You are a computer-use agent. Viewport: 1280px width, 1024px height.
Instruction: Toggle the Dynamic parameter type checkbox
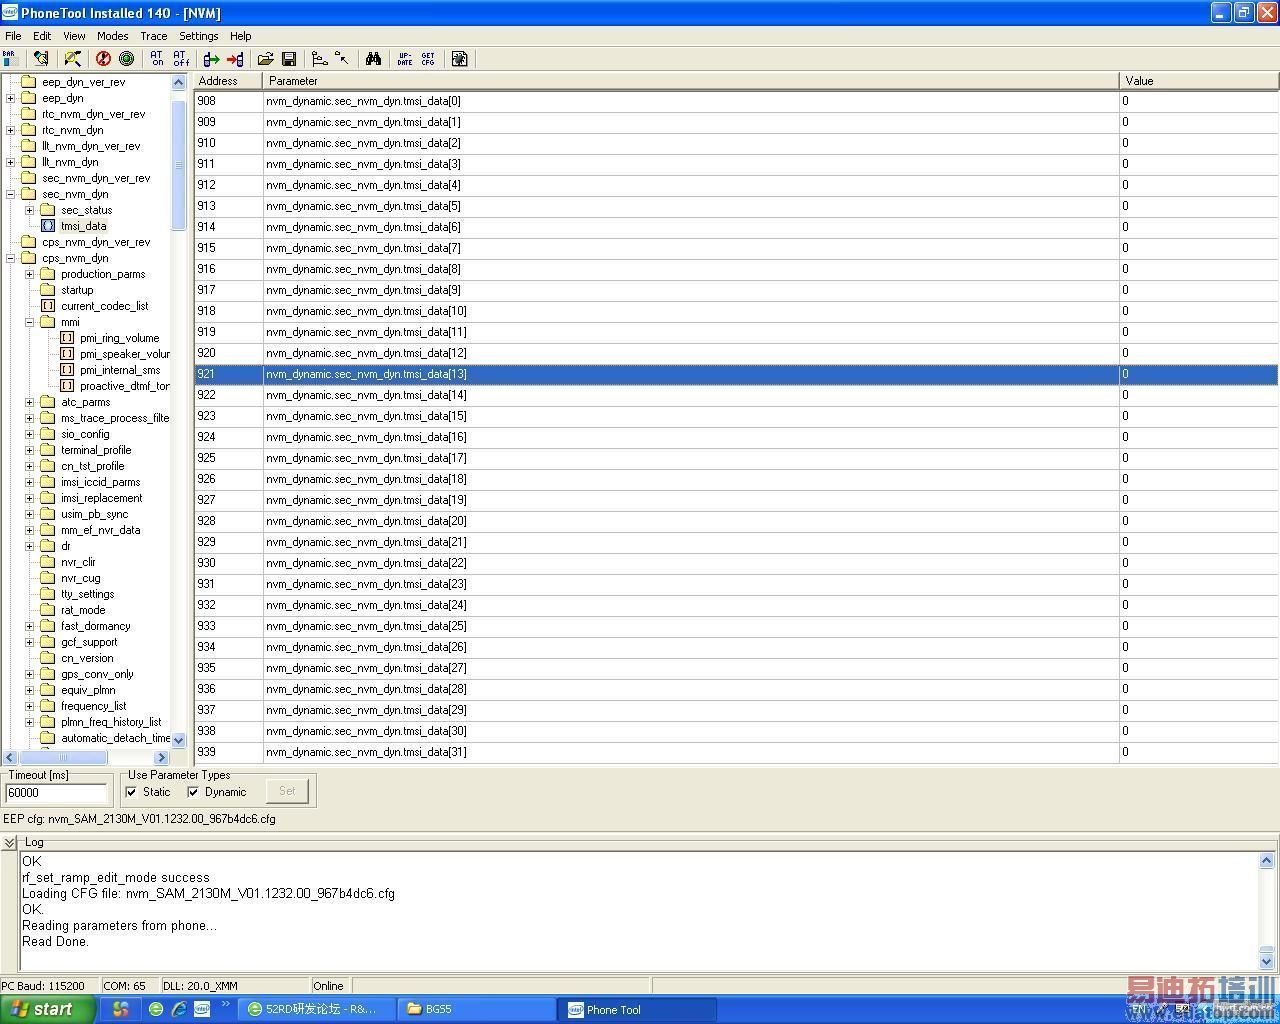[193, 792]
